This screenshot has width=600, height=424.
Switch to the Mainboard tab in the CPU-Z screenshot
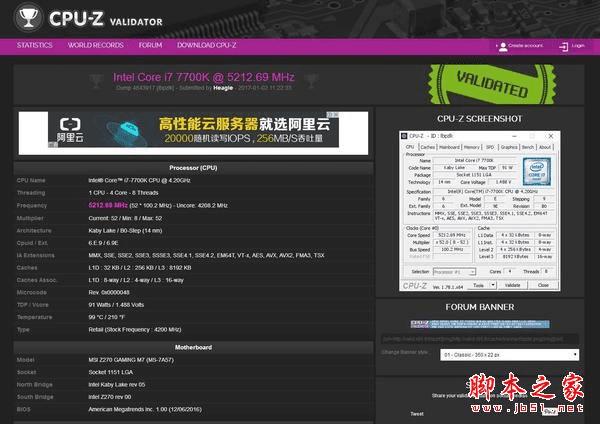tap(449, 147)
